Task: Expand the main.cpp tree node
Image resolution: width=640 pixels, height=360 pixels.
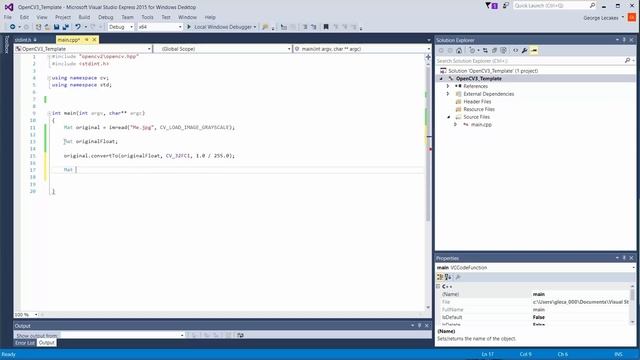Action: point(456,124)
